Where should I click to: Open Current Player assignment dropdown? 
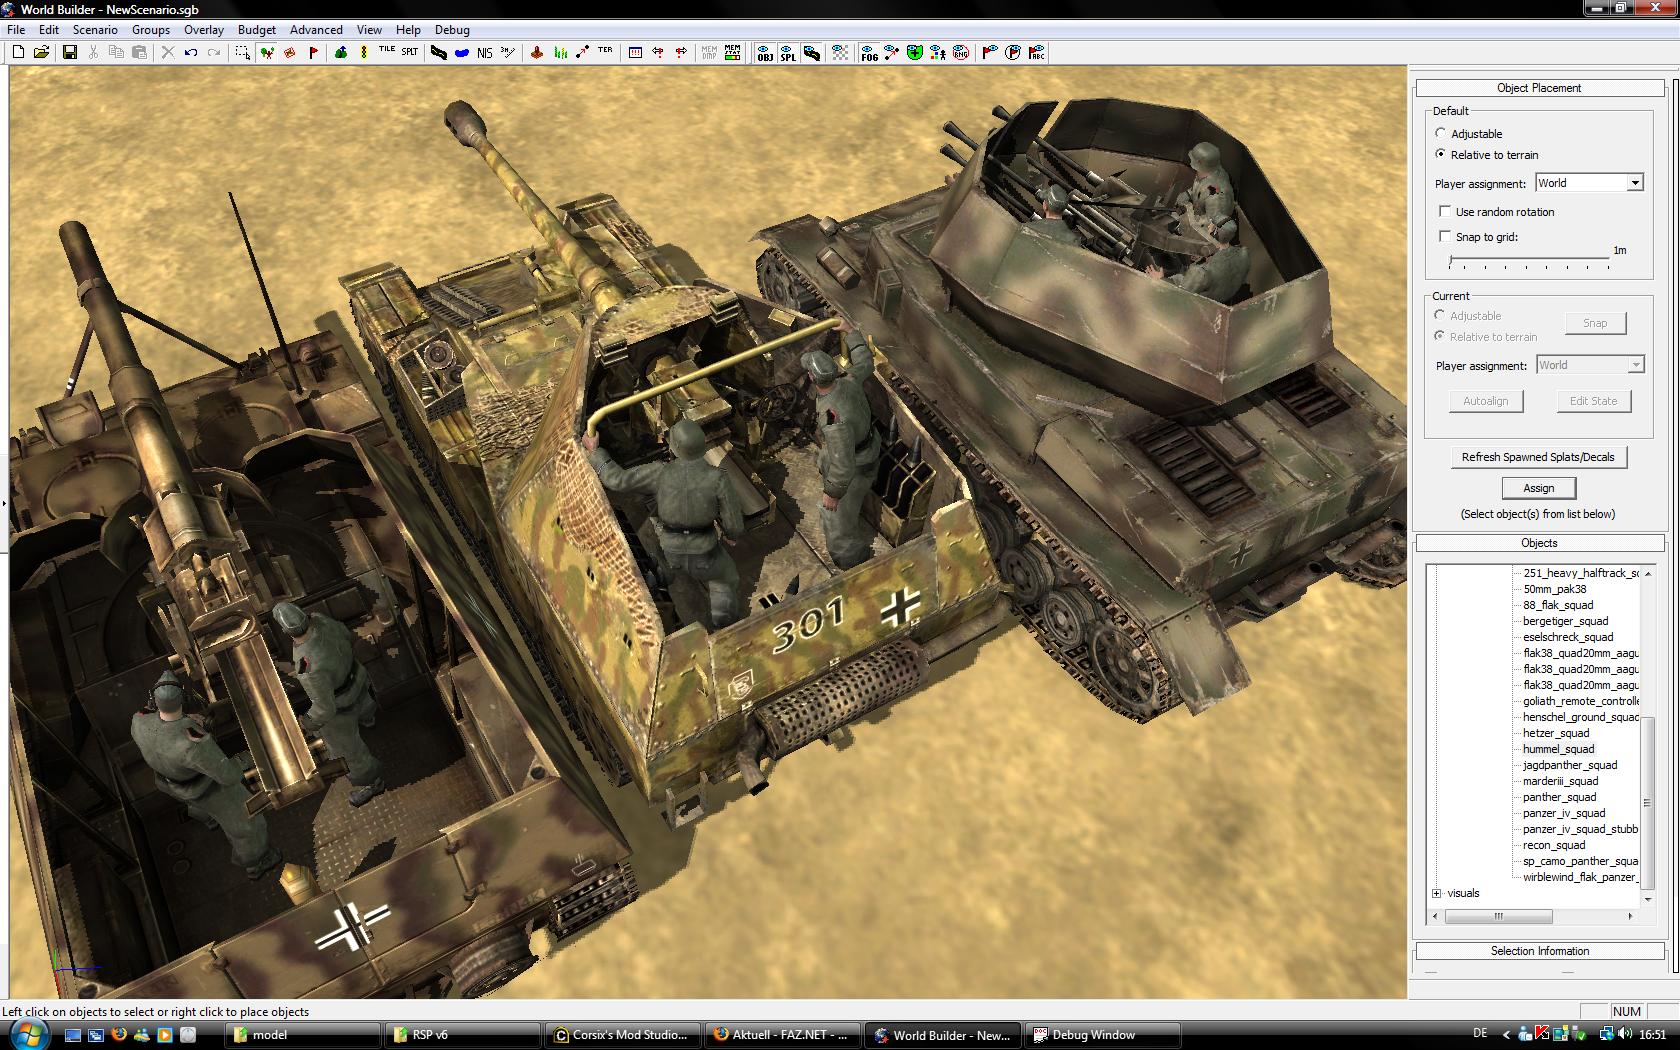pyautogui.click(x=1589, y=365)
